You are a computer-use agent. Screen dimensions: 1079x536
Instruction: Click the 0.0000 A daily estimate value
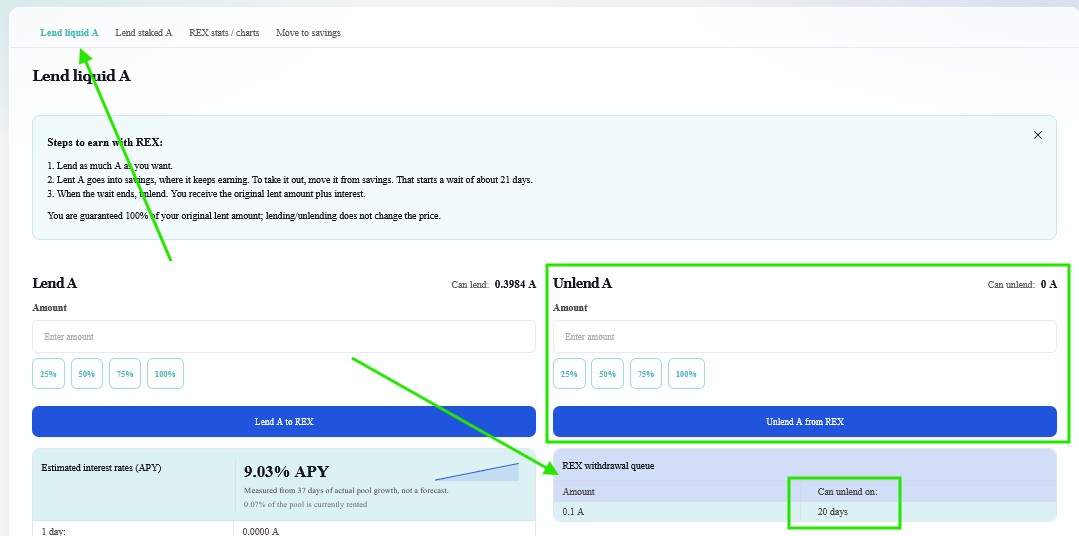pyautogui.click(x=261, y=531)
